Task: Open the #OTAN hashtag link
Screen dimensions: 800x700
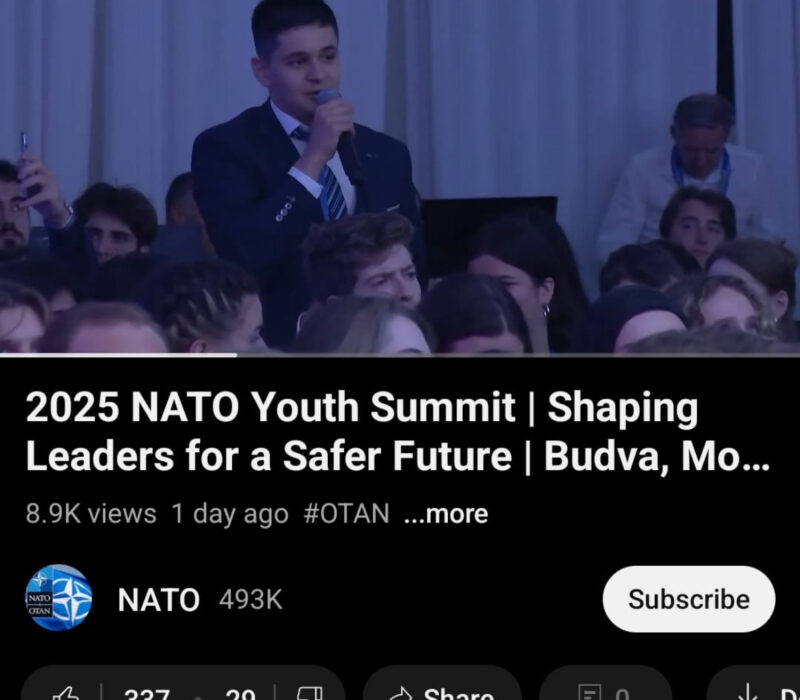Action: (346, 513)
